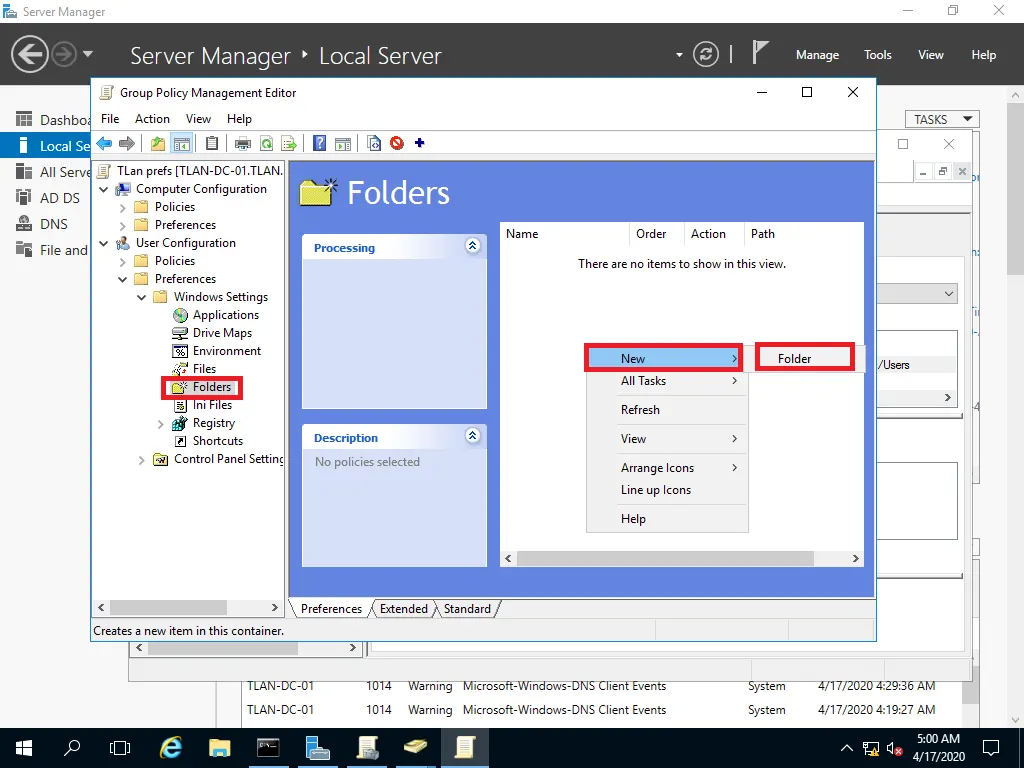Select Environment in the tree

click(x=227, y=351)
